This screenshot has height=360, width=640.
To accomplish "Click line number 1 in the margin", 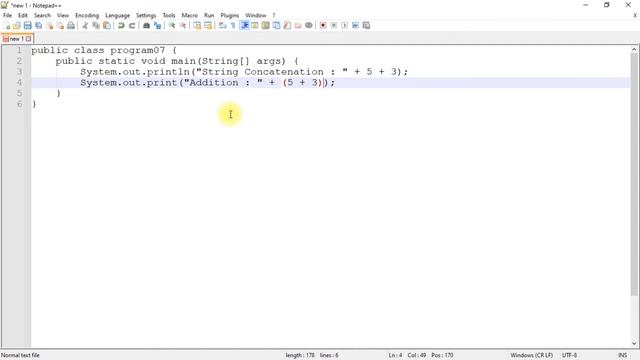I will (x=19, y=50).
